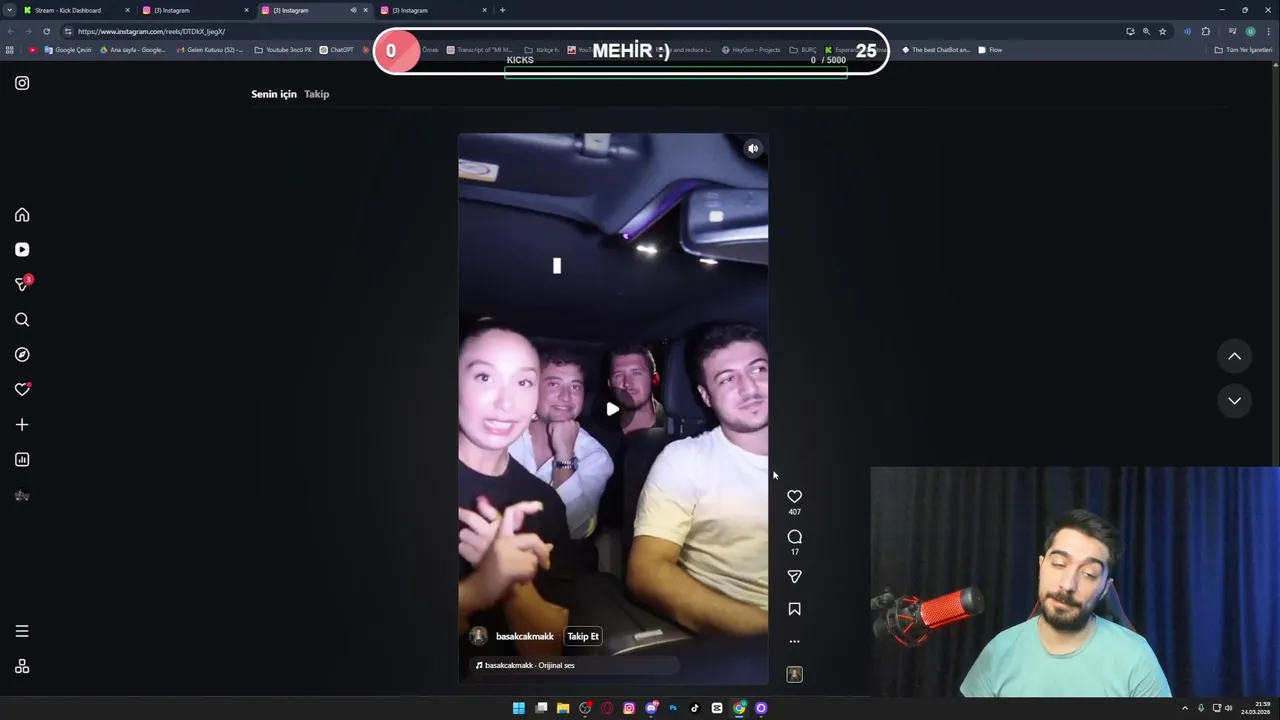This screenshot has height=720, width=1280.
Task: Save the reel with bookmark icon
Action: (794, 609)
